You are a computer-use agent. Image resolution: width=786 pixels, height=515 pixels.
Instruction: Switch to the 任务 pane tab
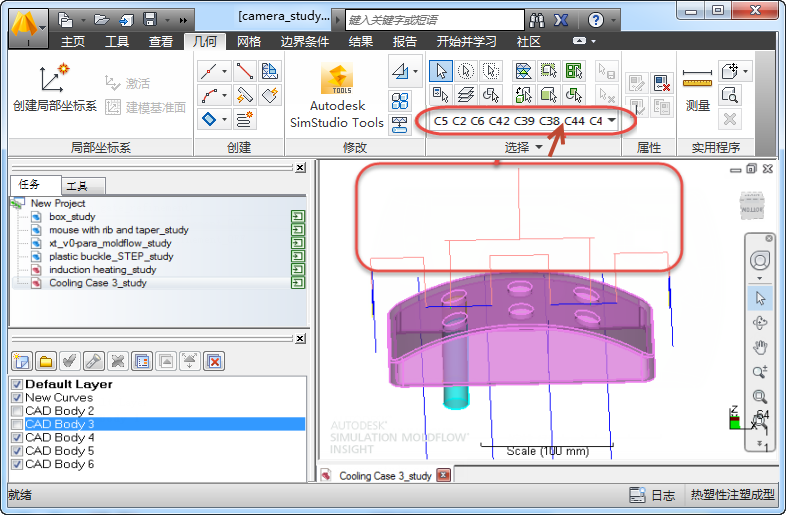pos(36,185)
